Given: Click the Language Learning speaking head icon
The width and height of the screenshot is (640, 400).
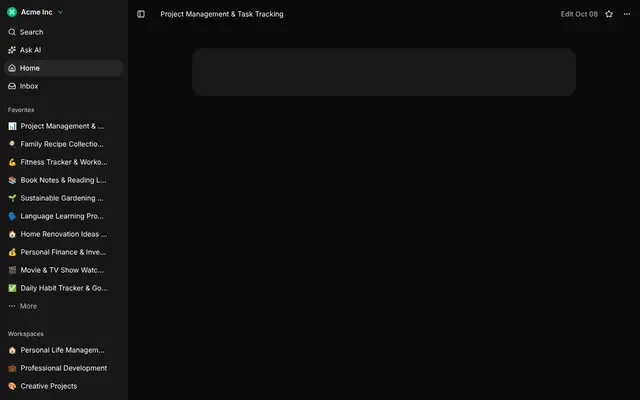Looking at the screenshot, I should tap(12, 216).
